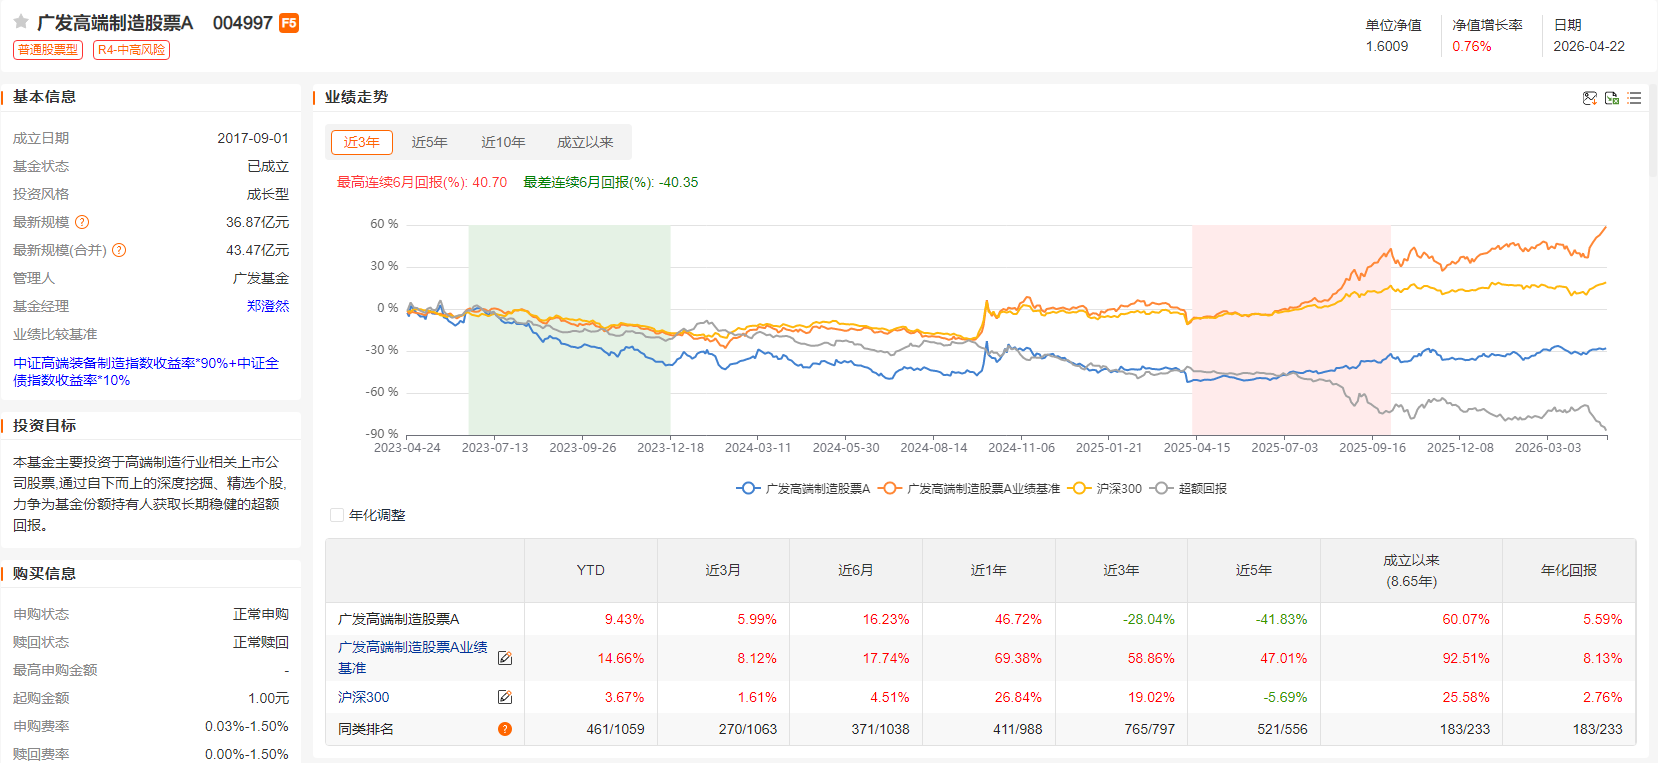Switch to the 近5年 tab
The image size is (1658, 763).
point(429,142)
